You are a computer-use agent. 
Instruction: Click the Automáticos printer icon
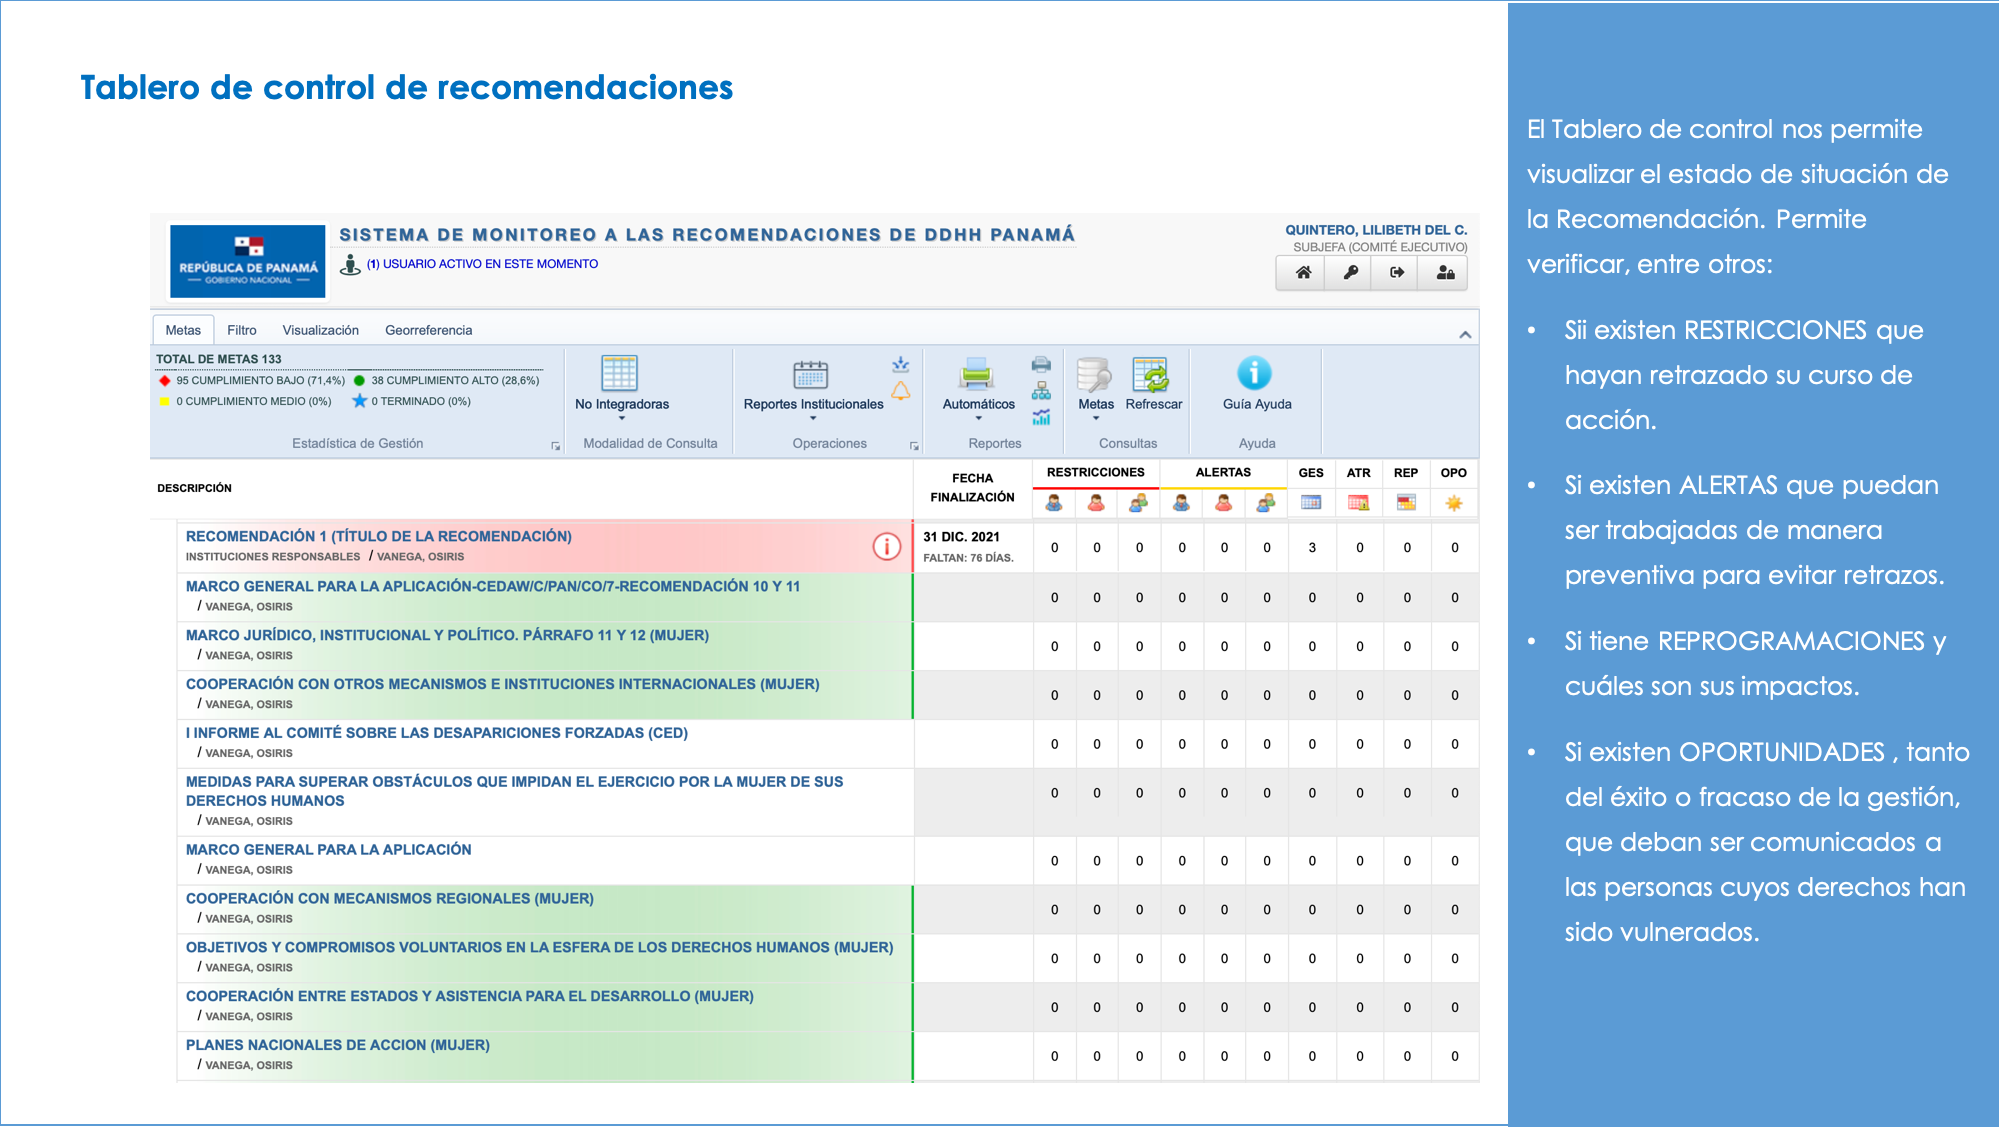pos(976,374)
